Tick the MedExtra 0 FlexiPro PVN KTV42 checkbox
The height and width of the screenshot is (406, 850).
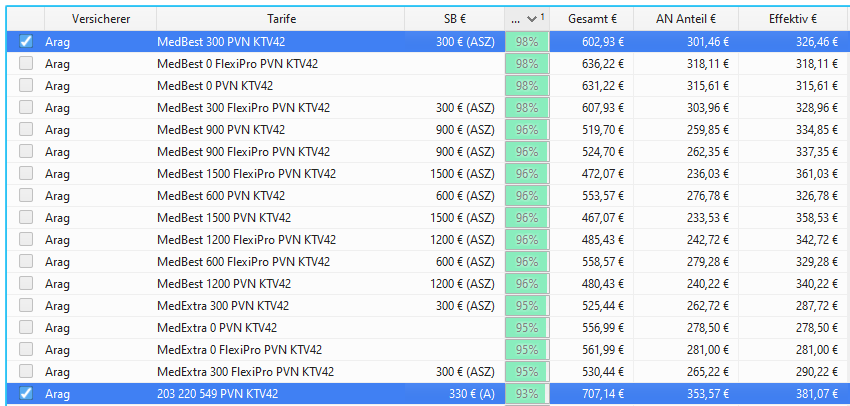tap(25, 349)
